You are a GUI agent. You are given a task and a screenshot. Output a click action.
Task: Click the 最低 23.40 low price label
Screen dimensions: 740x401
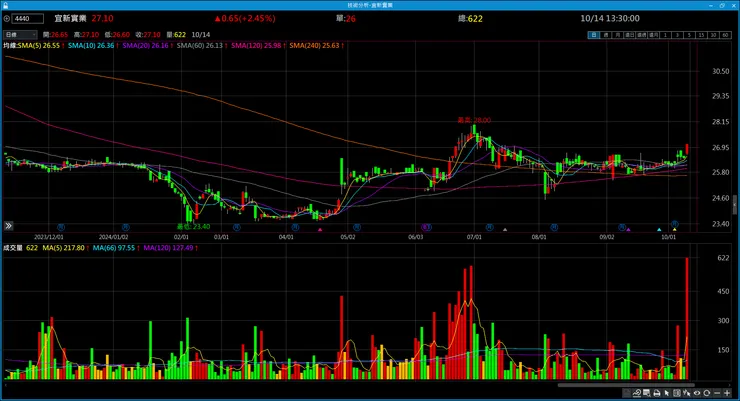(193, 227)
